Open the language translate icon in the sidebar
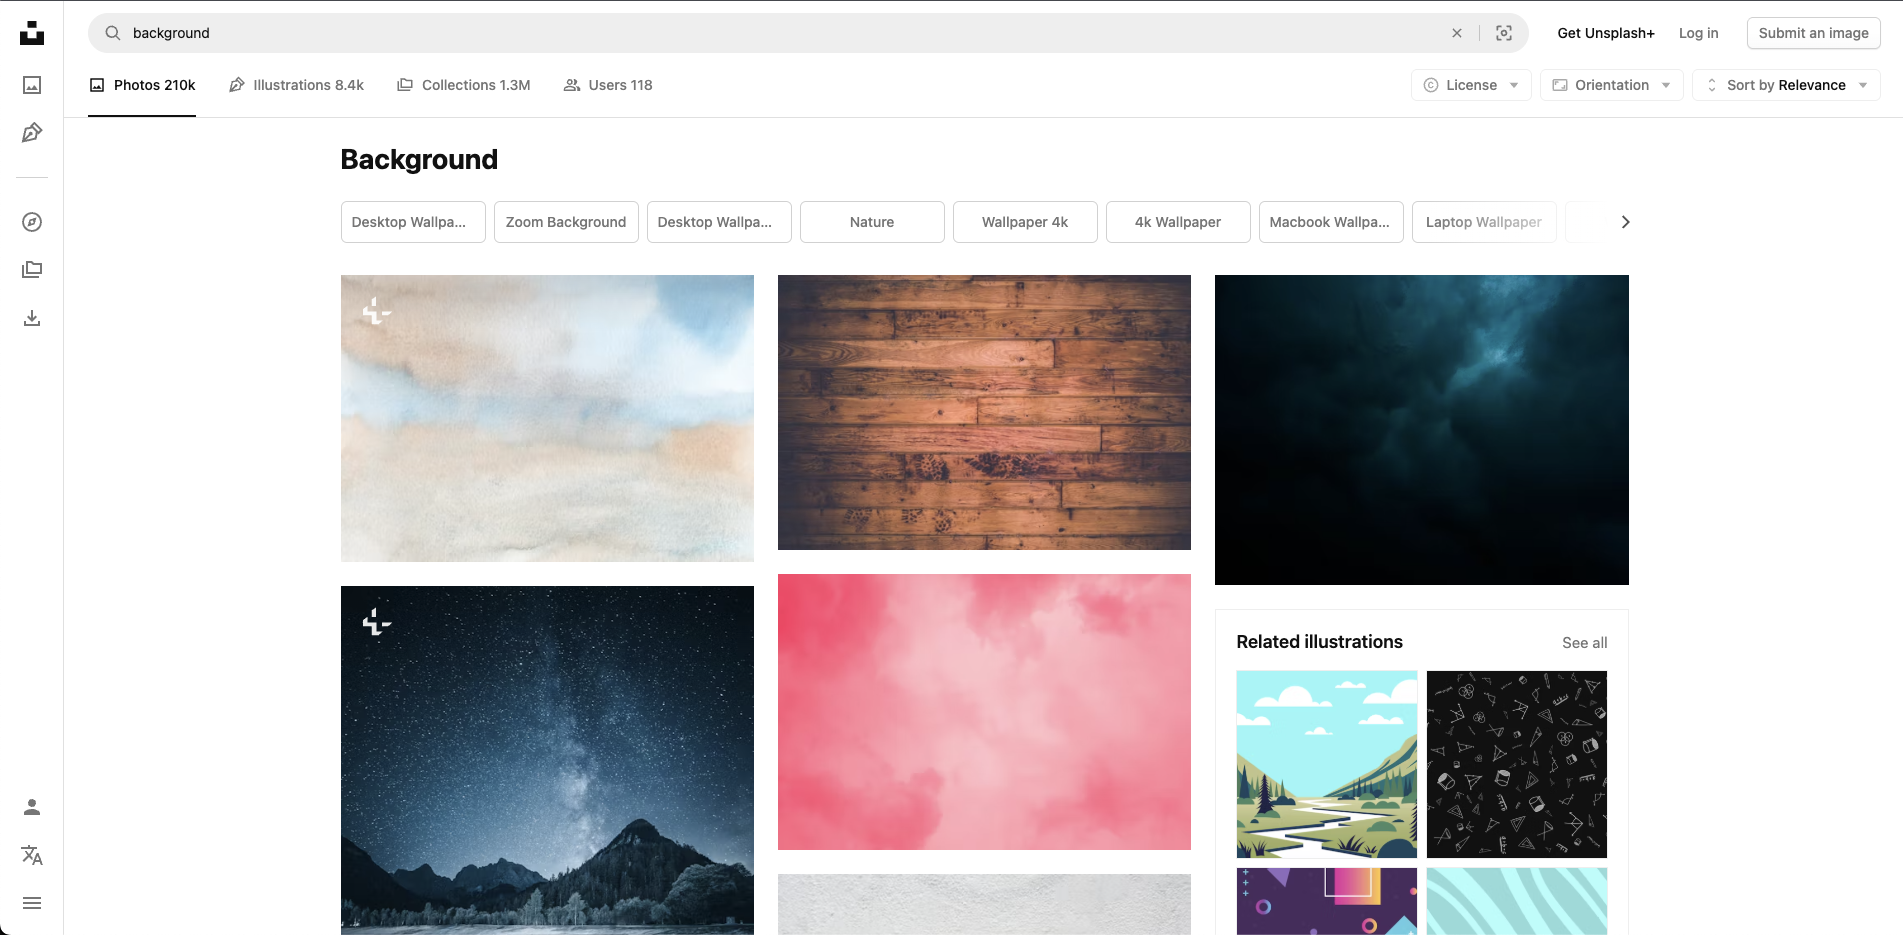Screen dimensions: 1903x935 [x=32, y=855]
